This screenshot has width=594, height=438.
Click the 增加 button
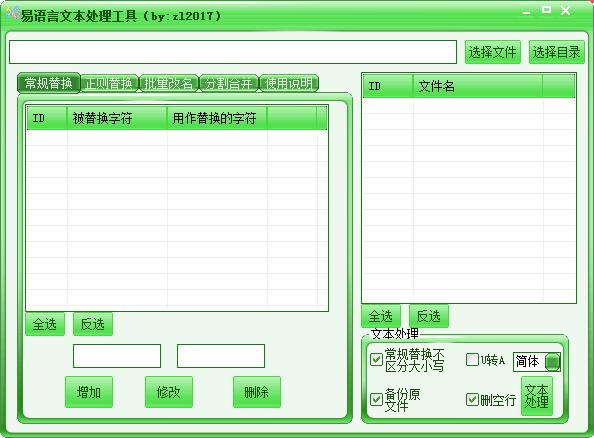pos(89,392)
